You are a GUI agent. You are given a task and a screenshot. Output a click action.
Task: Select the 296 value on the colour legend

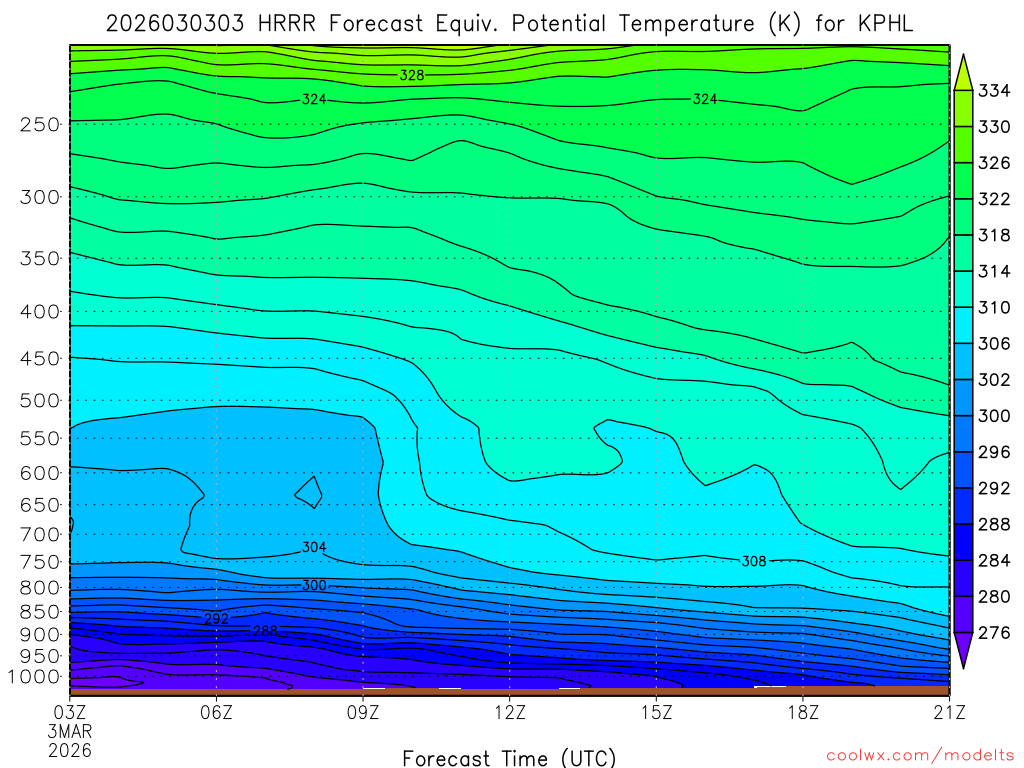pyautogui.click(x=994, y=452)
